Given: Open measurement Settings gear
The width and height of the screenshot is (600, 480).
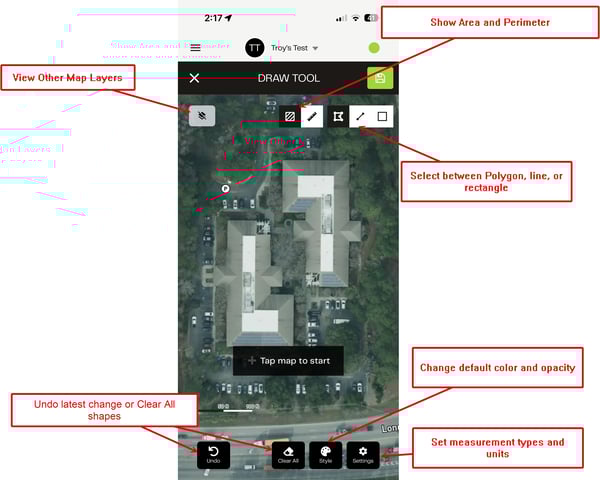Looking at the screenshot, I should (x=363, y=455).
